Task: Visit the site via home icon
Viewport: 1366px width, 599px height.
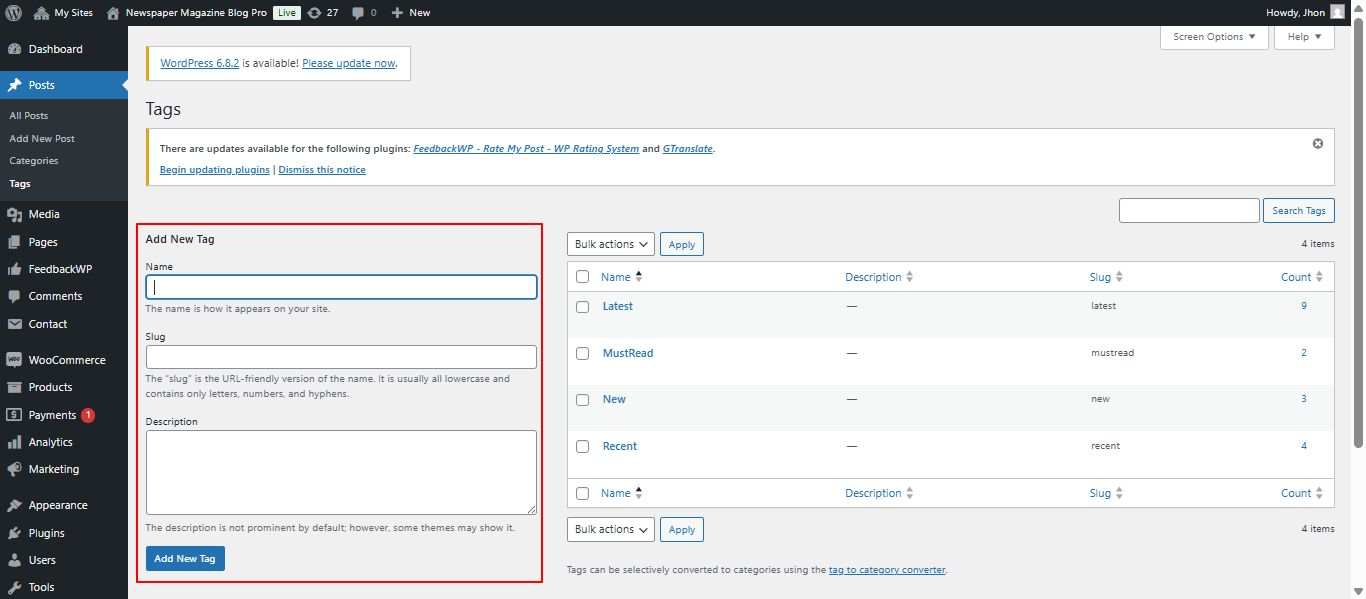Action: (113, 13)
